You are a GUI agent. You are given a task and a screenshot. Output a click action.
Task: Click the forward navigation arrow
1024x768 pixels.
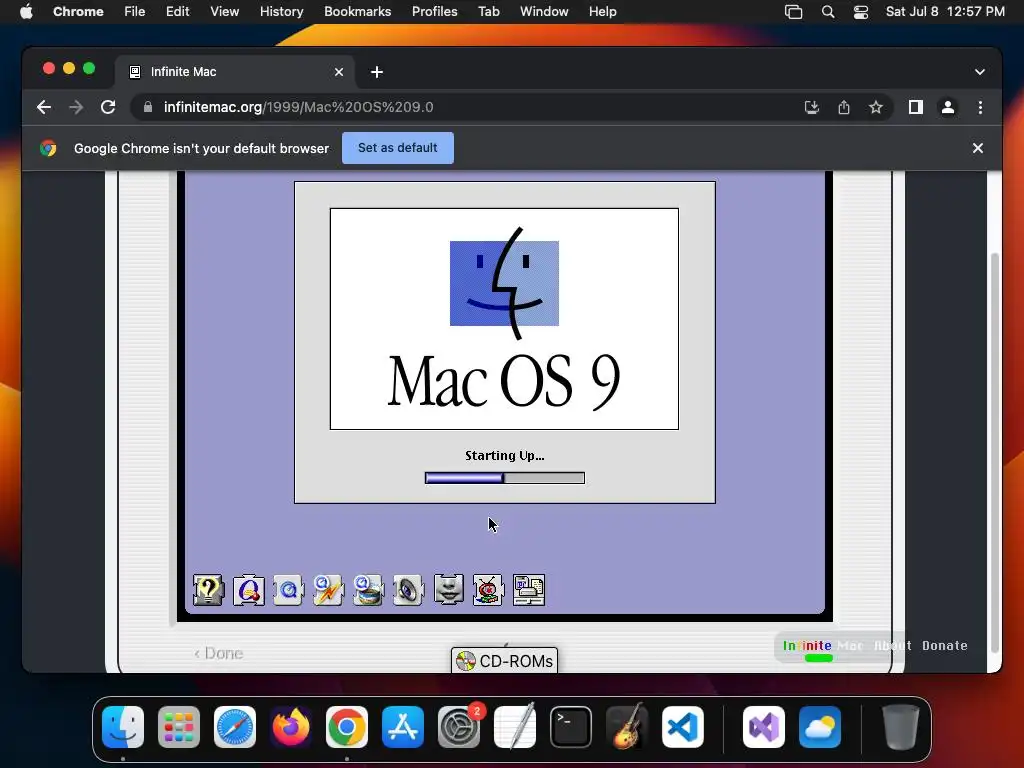(x=76, y=107)
